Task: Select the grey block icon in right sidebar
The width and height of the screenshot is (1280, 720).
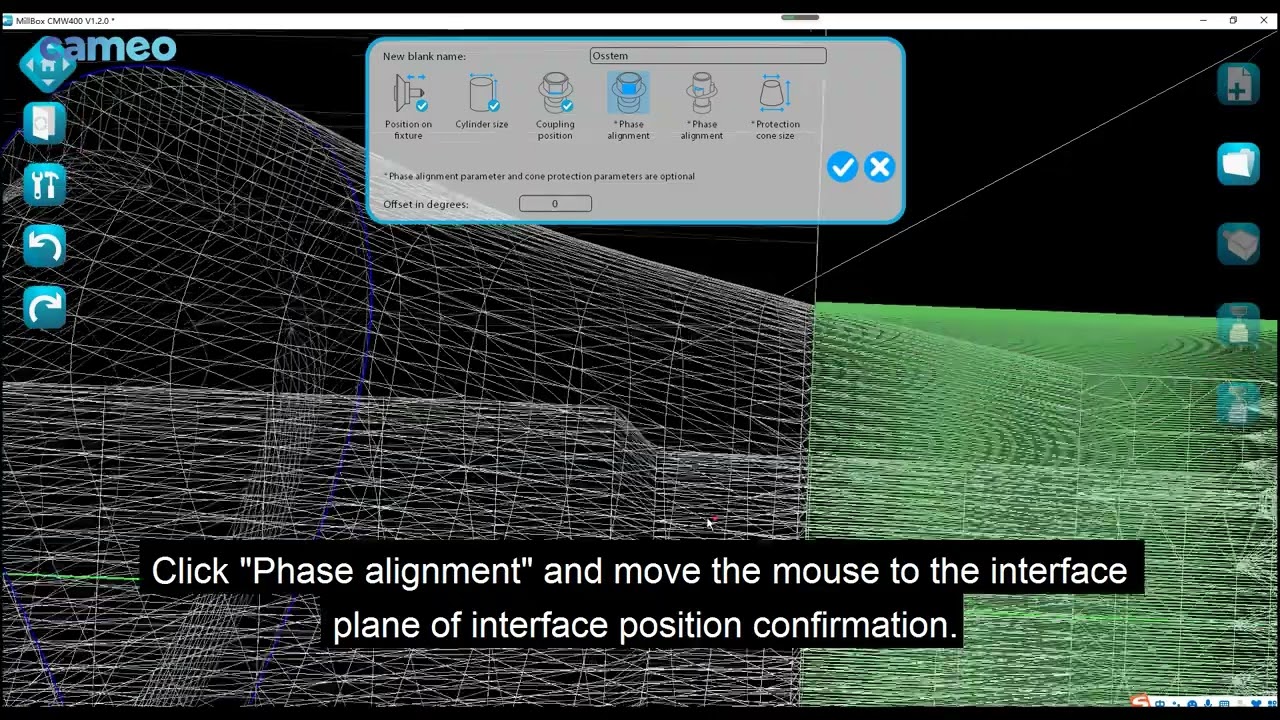Action: [1238, 244]
